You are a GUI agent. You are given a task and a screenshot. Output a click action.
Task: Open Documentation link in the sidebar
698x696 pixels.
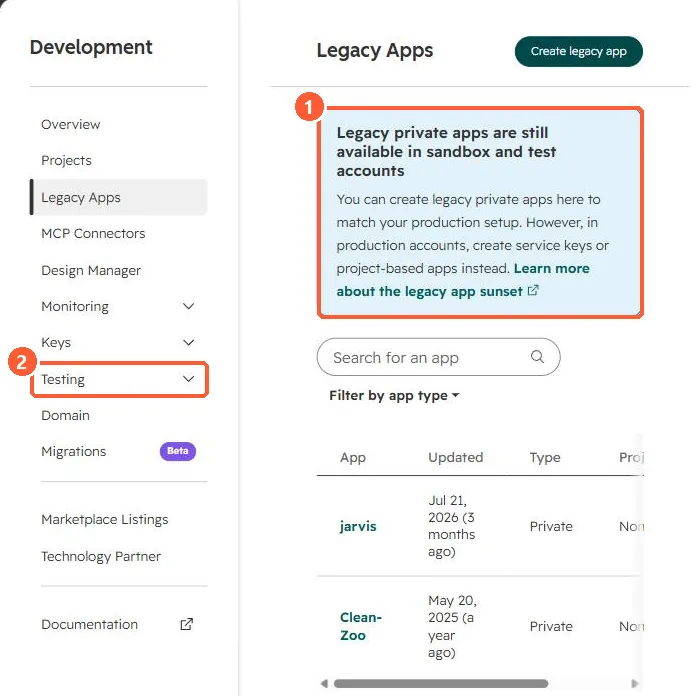[x=89, y=624]
